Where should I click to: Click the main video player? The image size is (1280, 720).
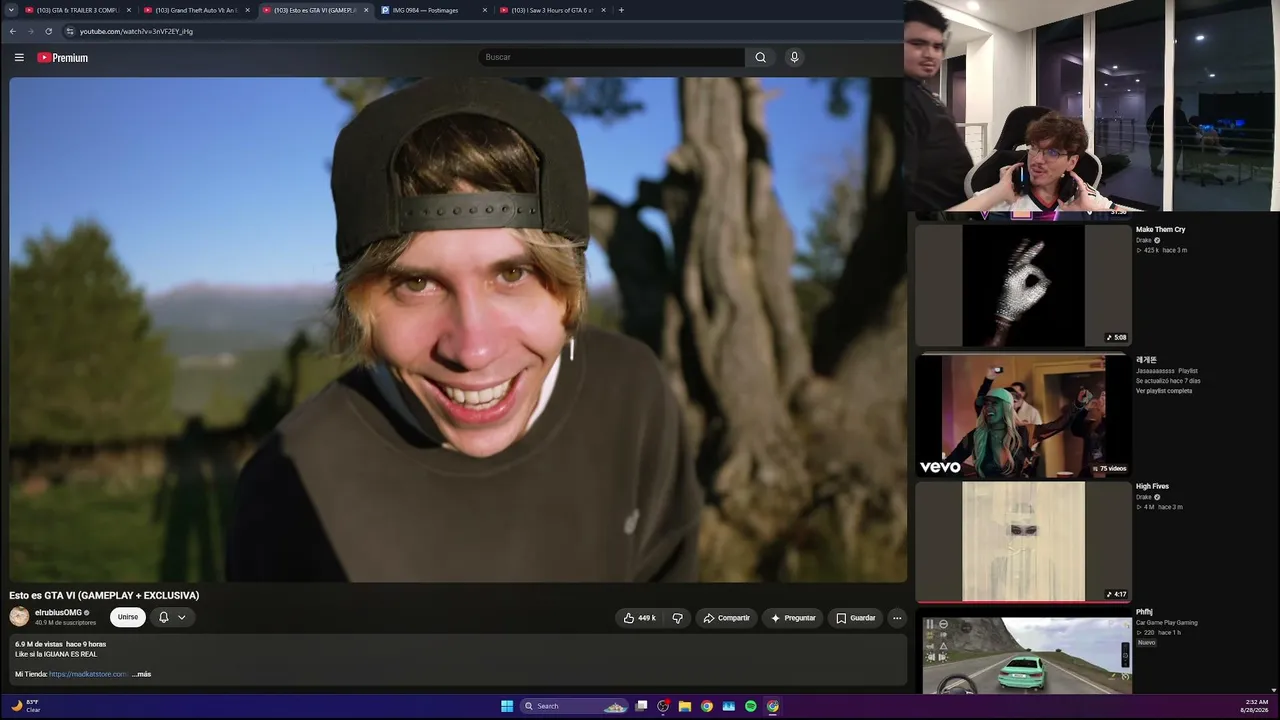[x=458, y=330]
